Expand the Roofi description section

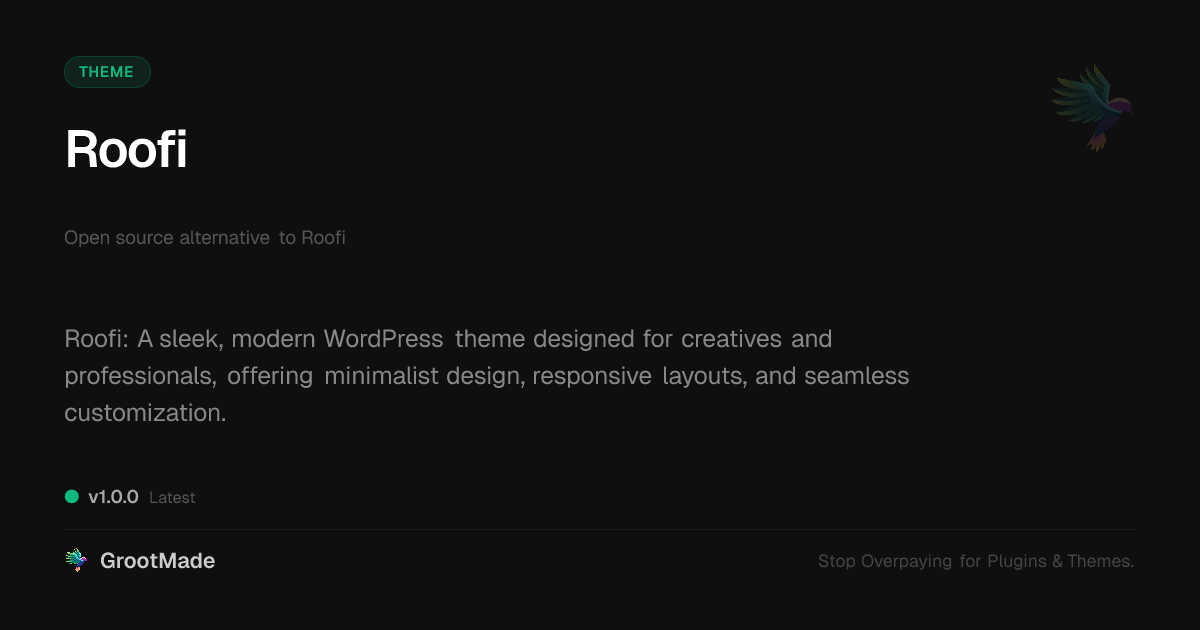(x=487, y=375)
